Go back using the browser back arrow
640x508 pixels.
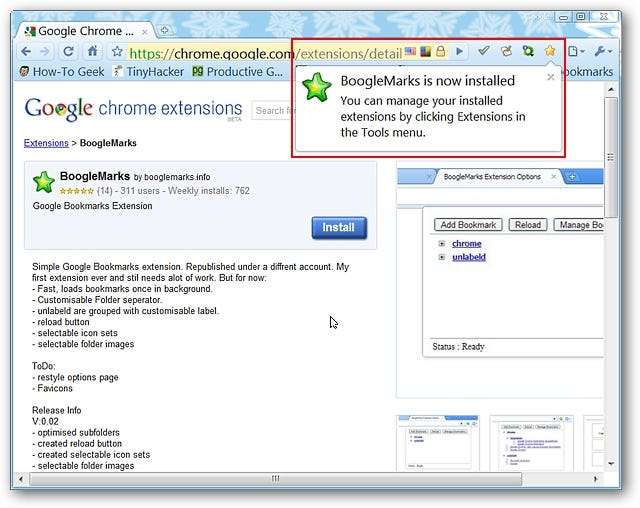(26, 51)
